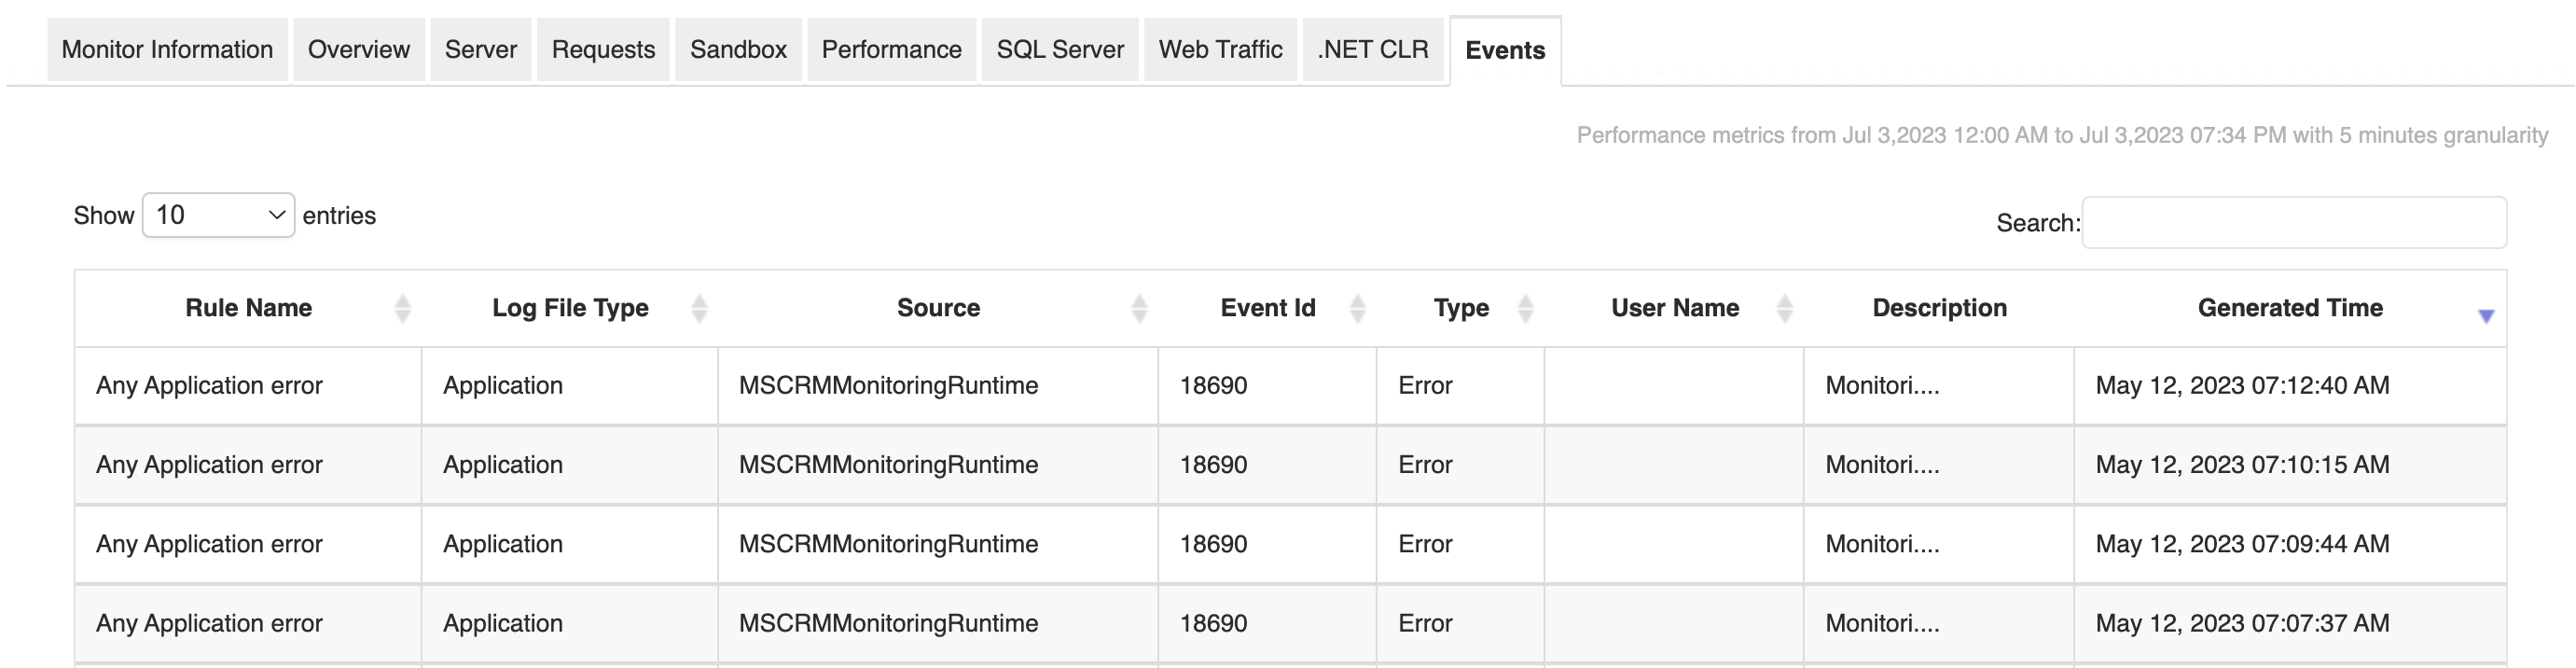Click the Search input field
Screen dimensions: 2576x668
2293,222
